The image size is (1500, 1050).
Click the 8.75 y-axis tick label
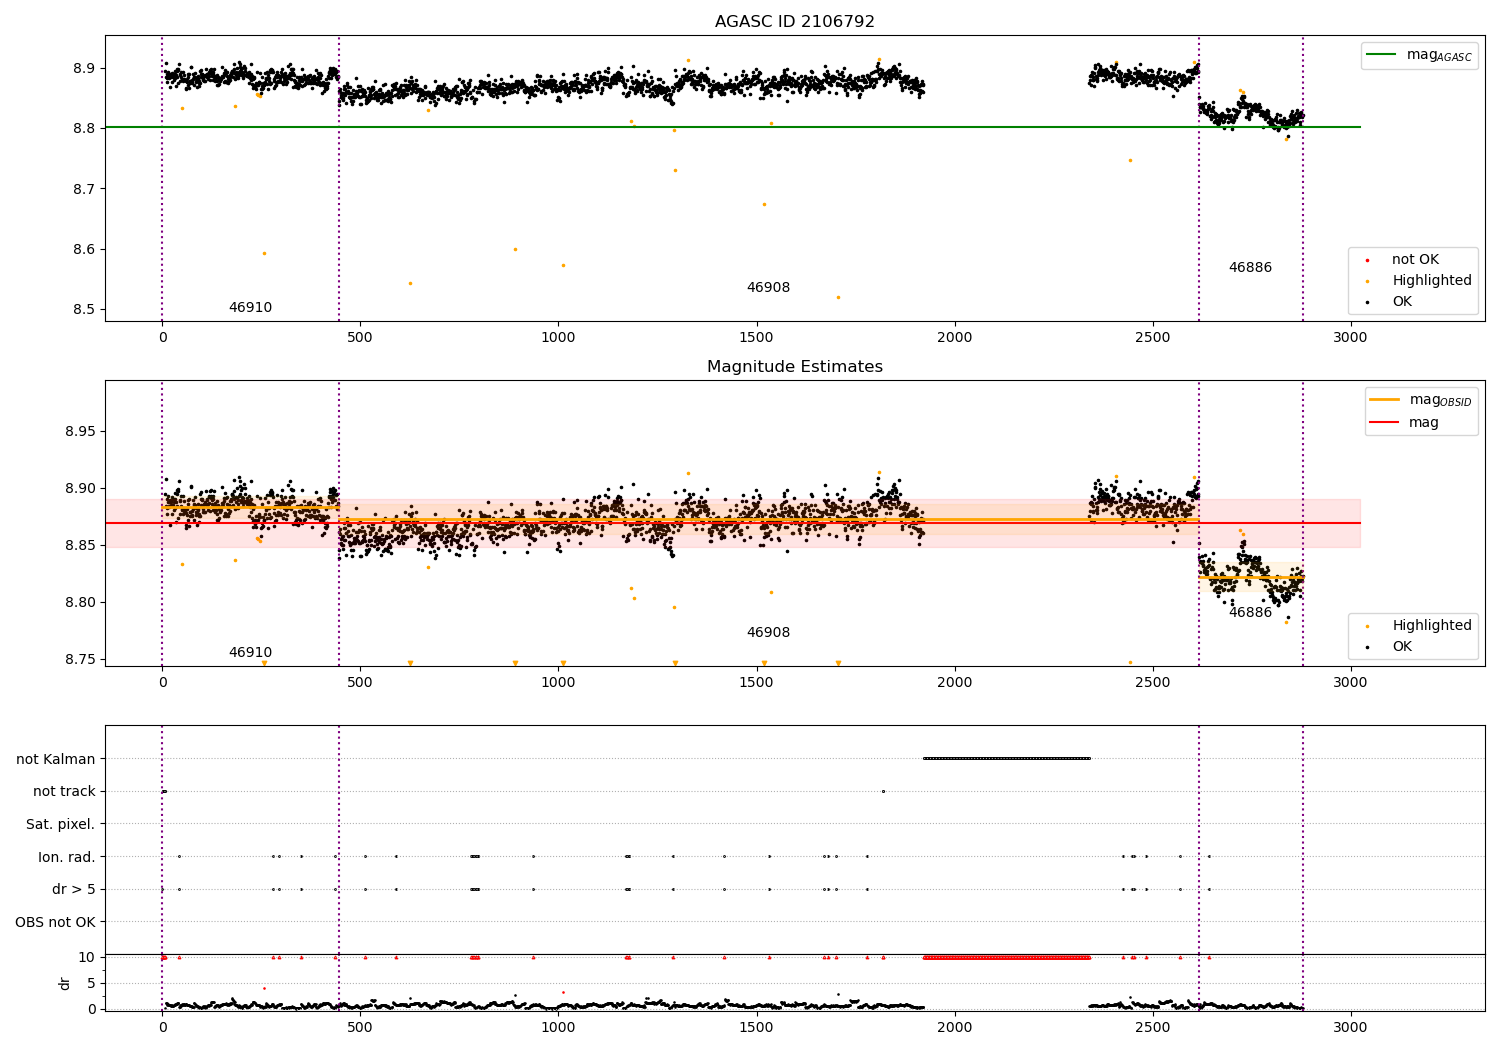click(81, 660)
